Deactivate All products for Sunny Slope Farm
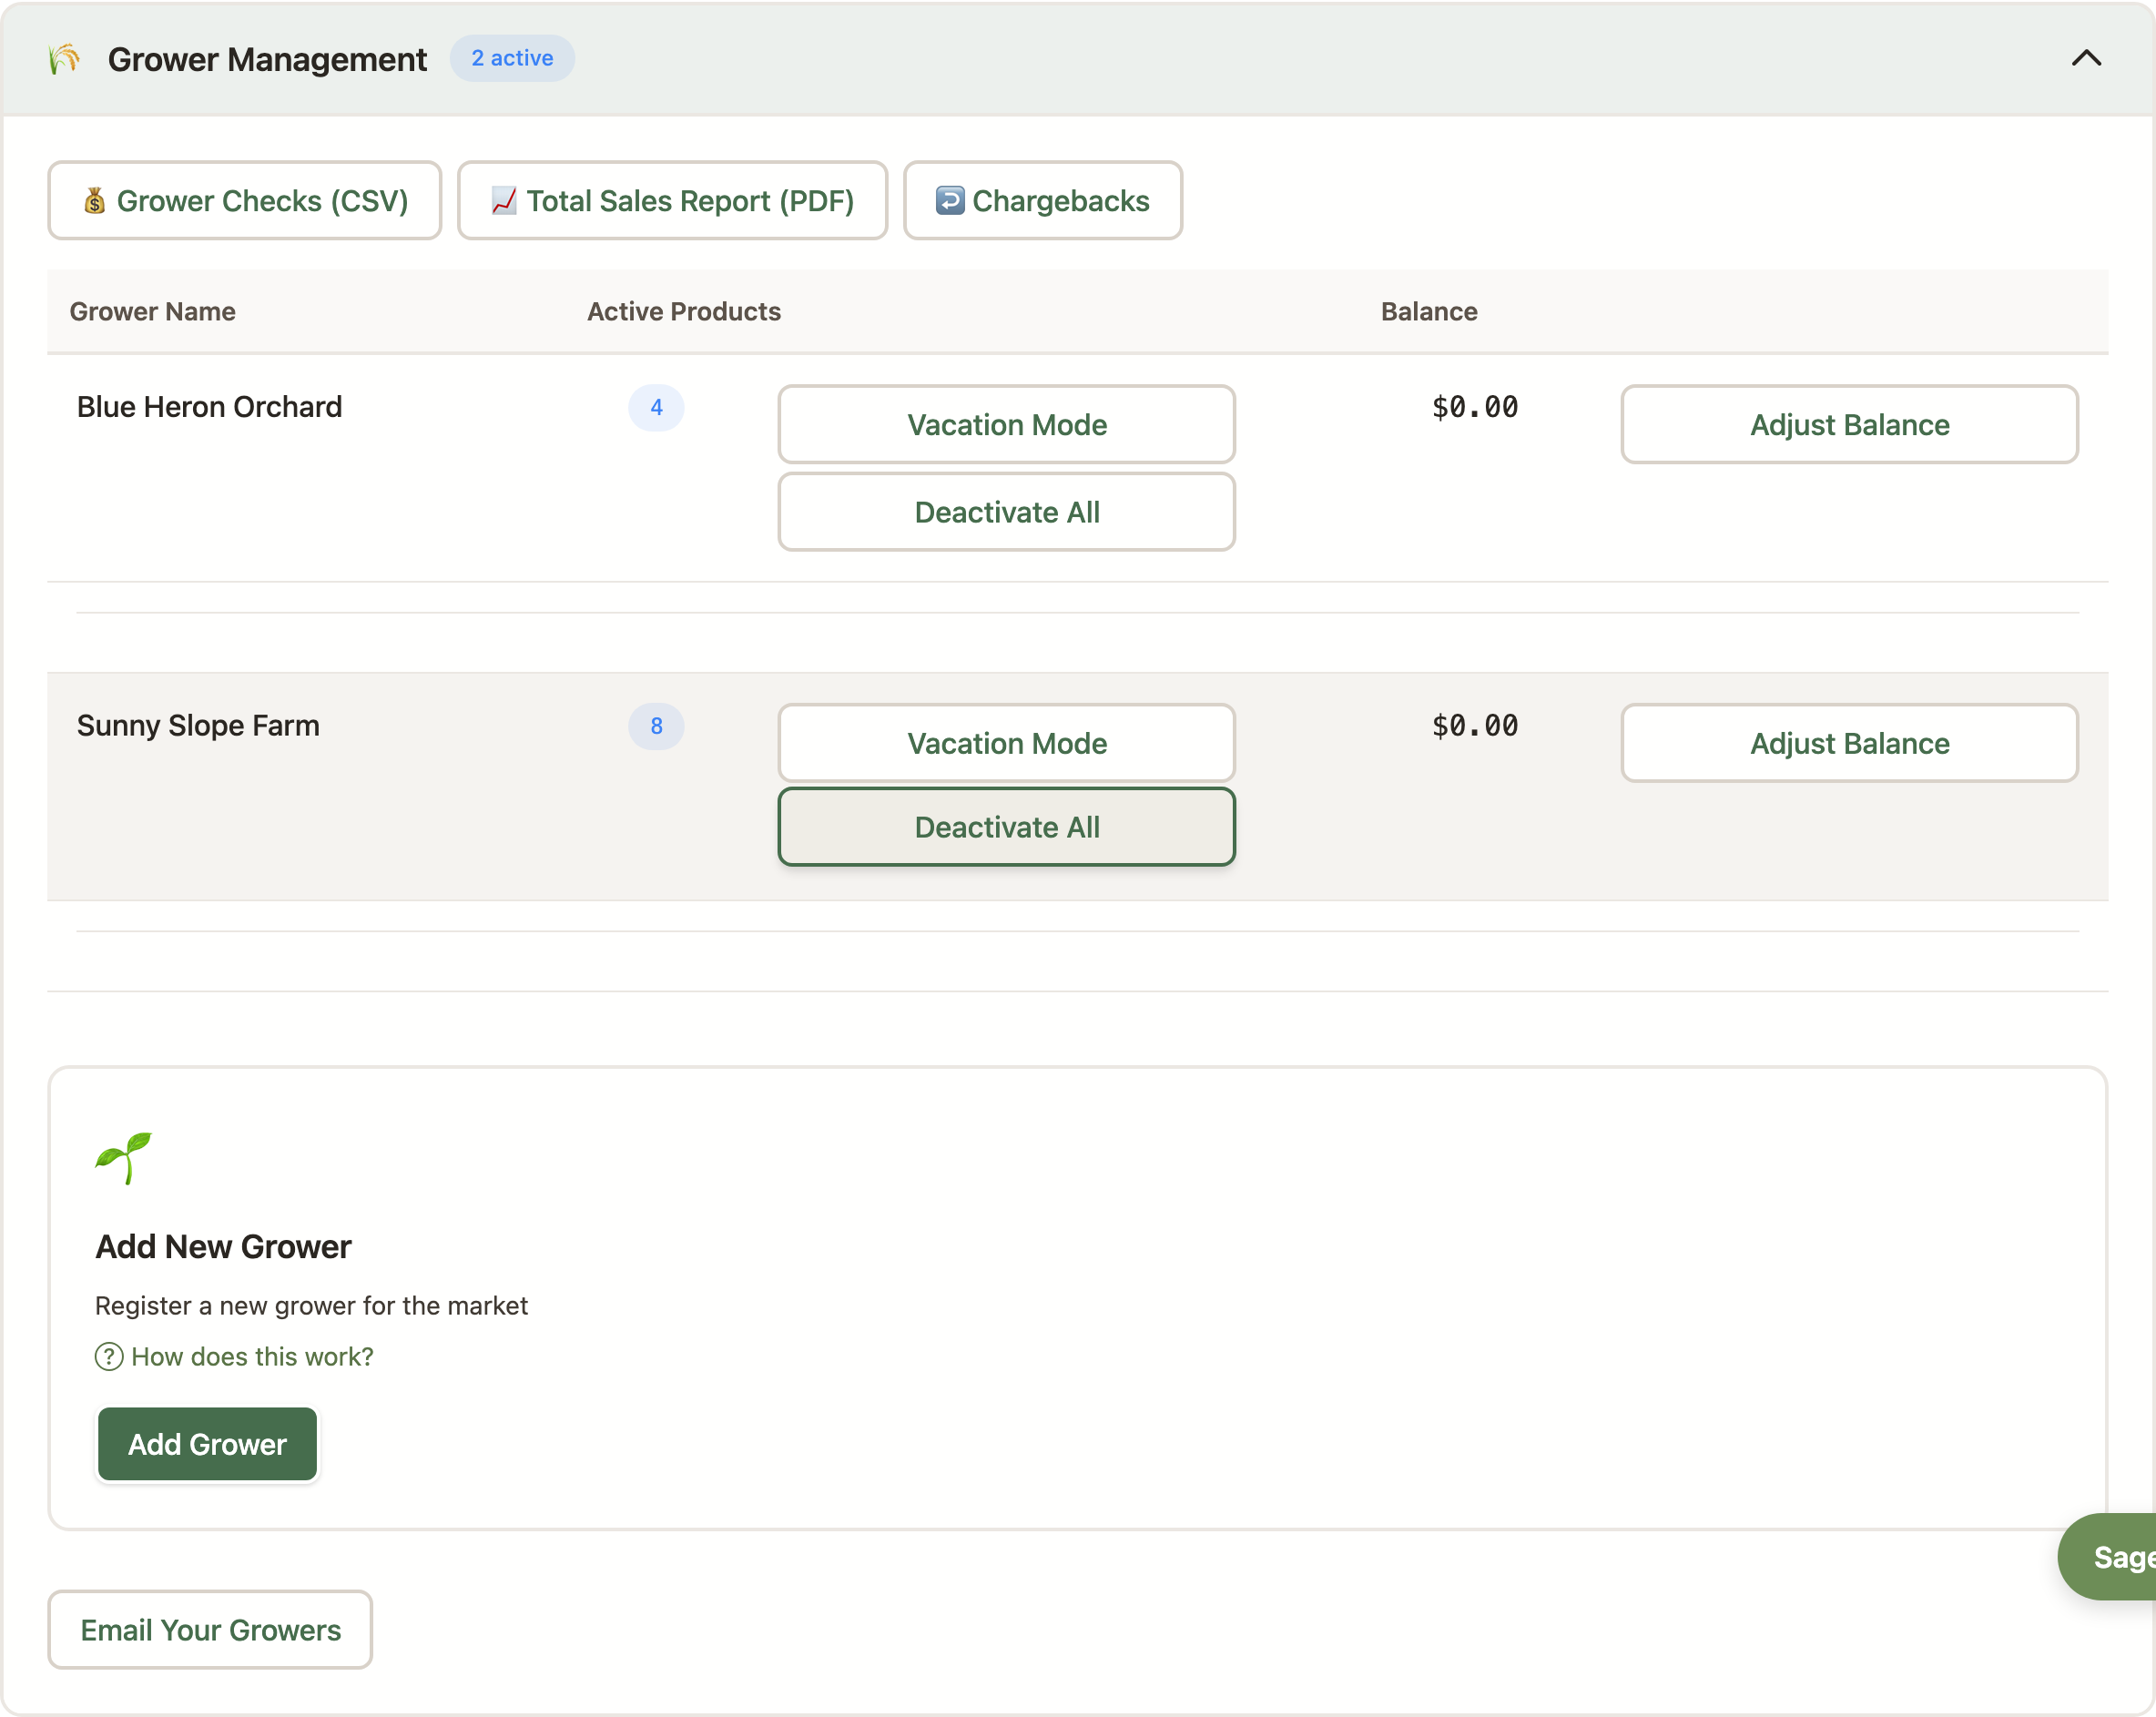The width and height of the screenshot is (2156, 1717). [x=1007, y=827]
